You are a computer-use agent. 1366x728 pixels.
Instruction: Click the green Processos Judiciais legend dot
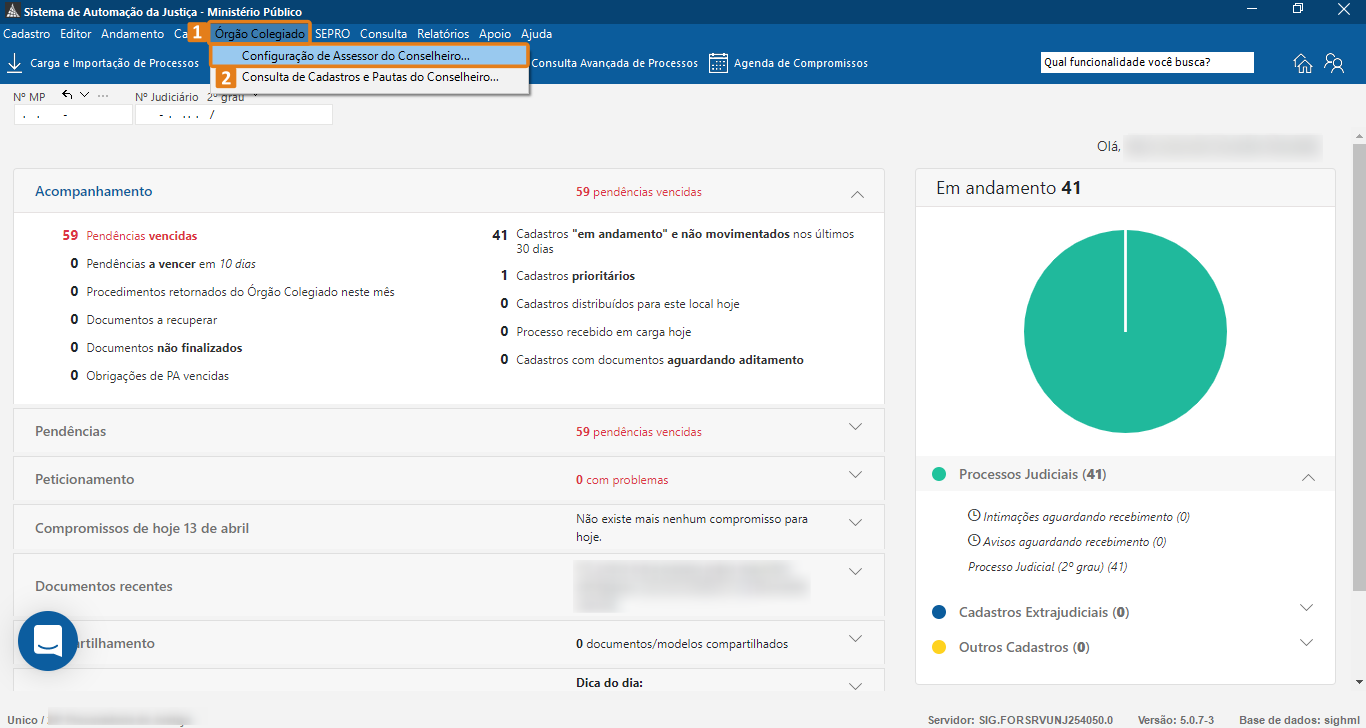(x=938, y=474)
